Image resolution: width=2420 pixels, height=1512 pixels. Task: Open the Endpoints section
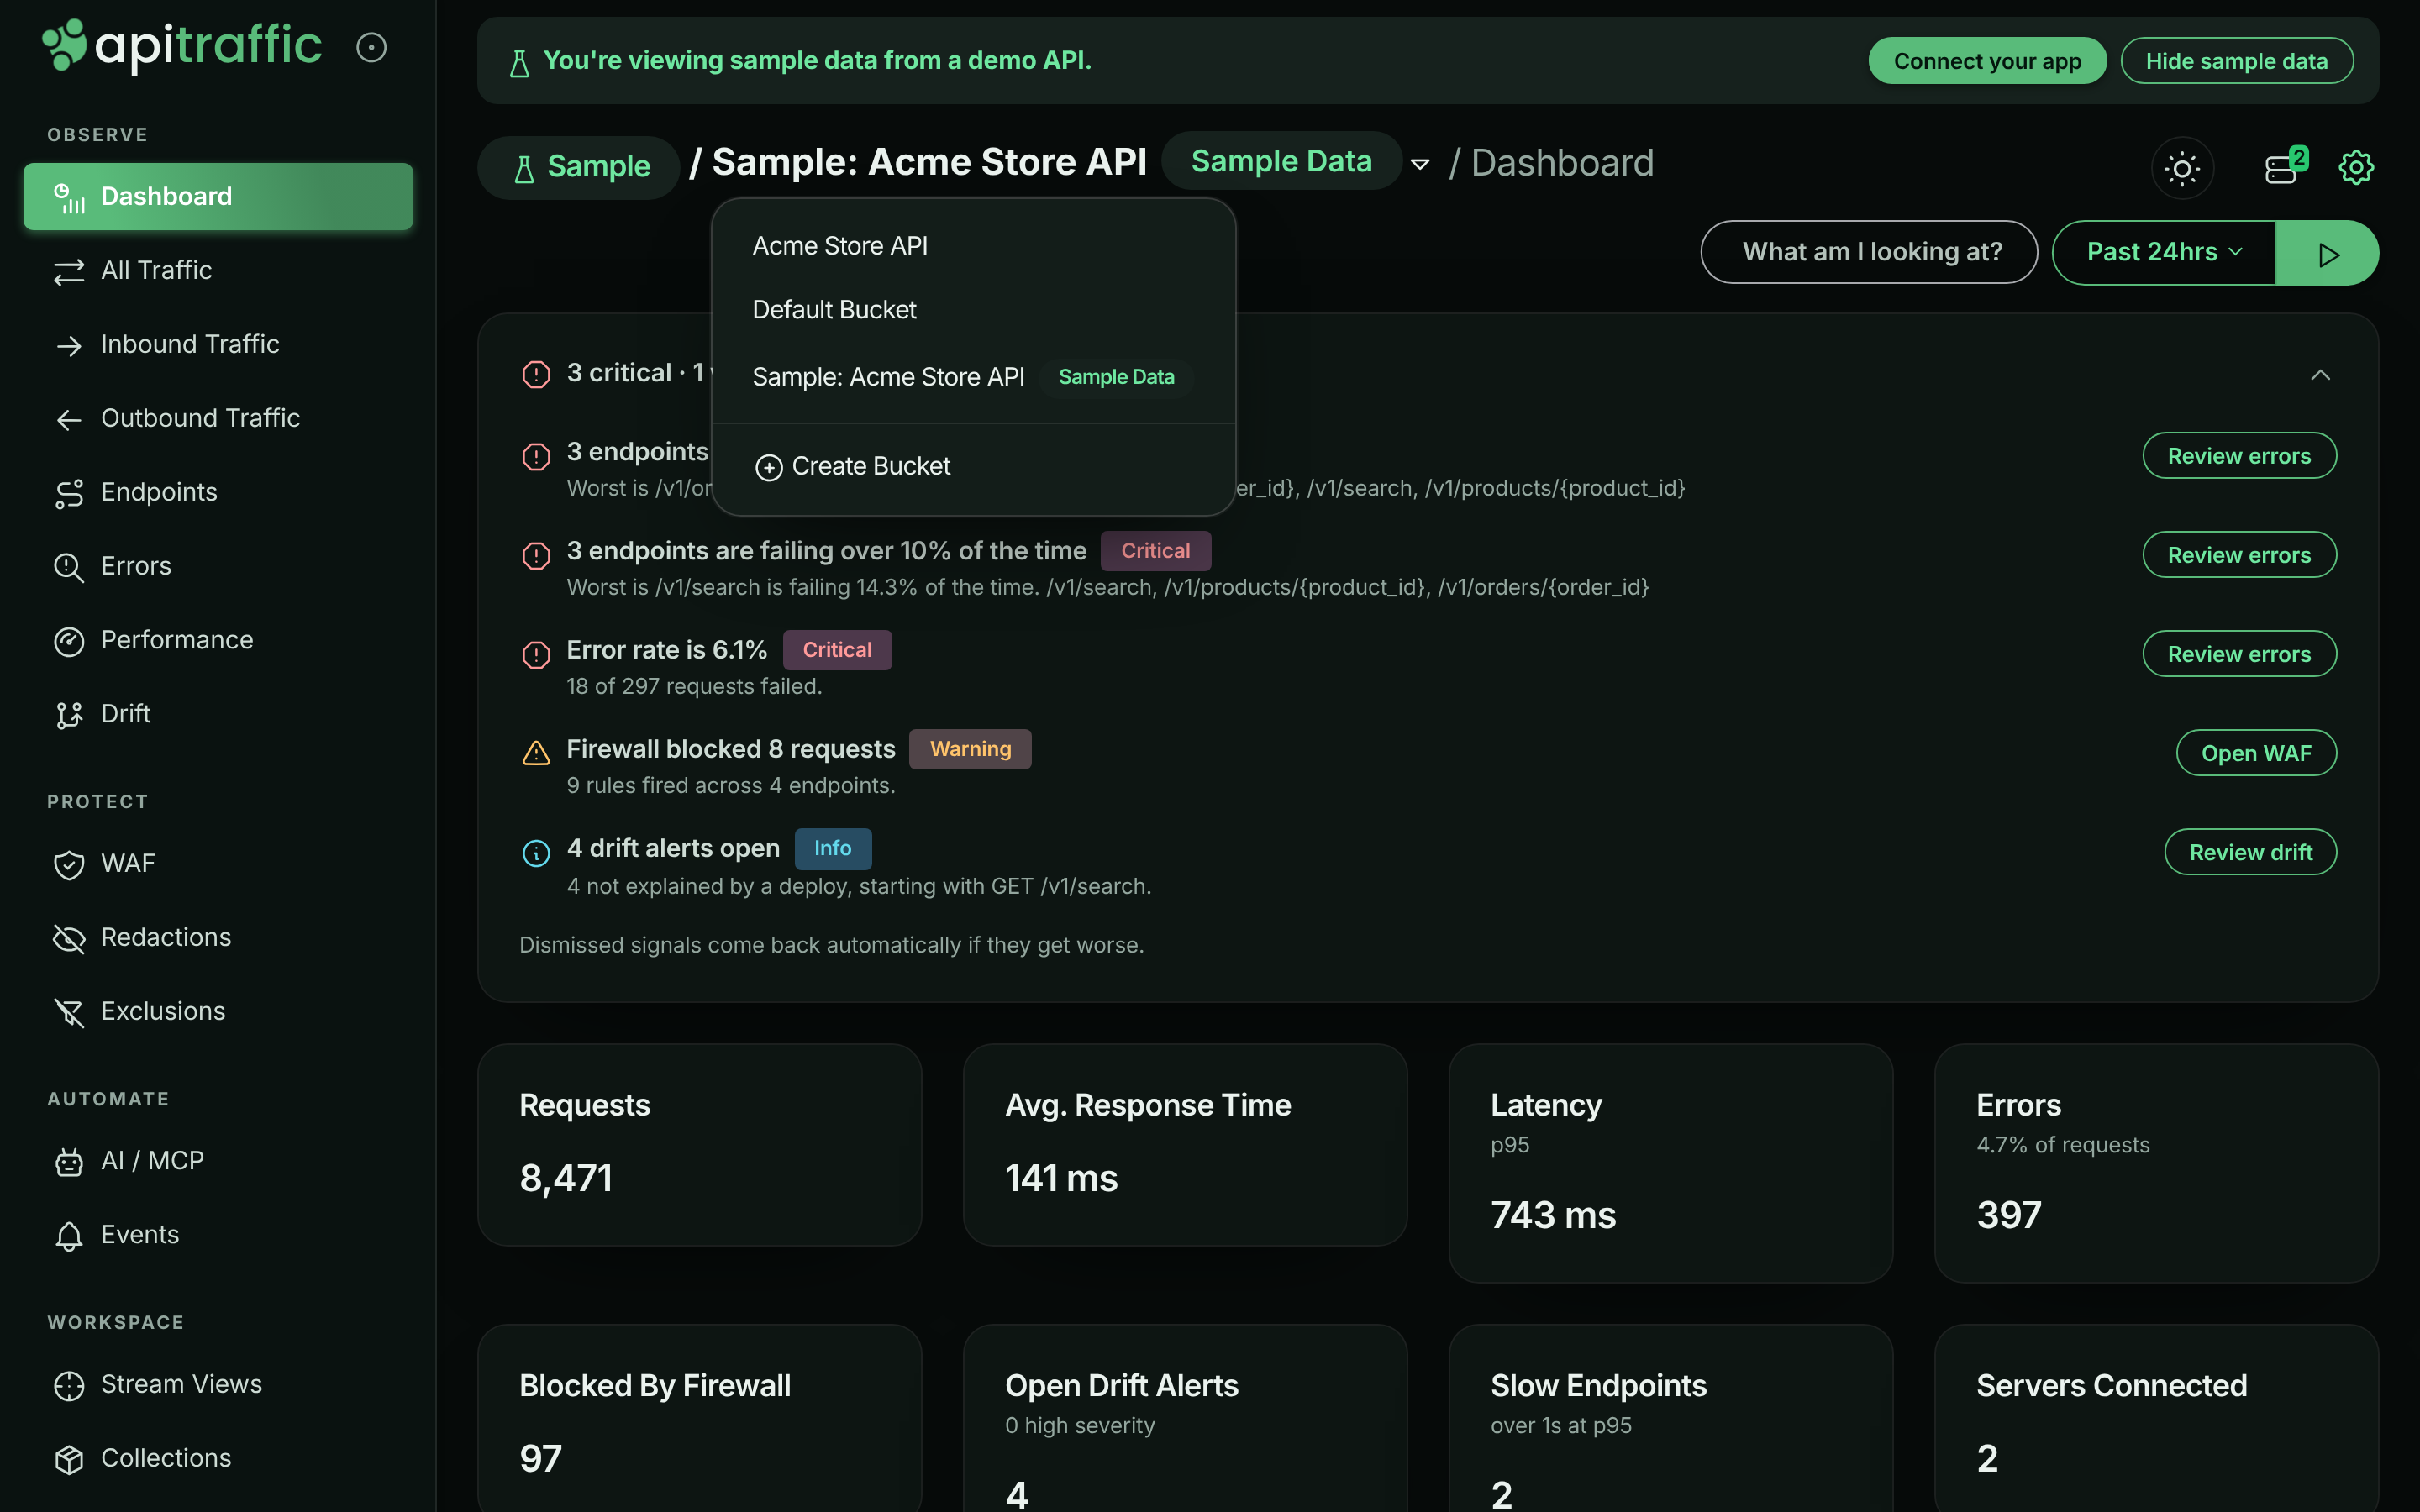coord(218,492)
